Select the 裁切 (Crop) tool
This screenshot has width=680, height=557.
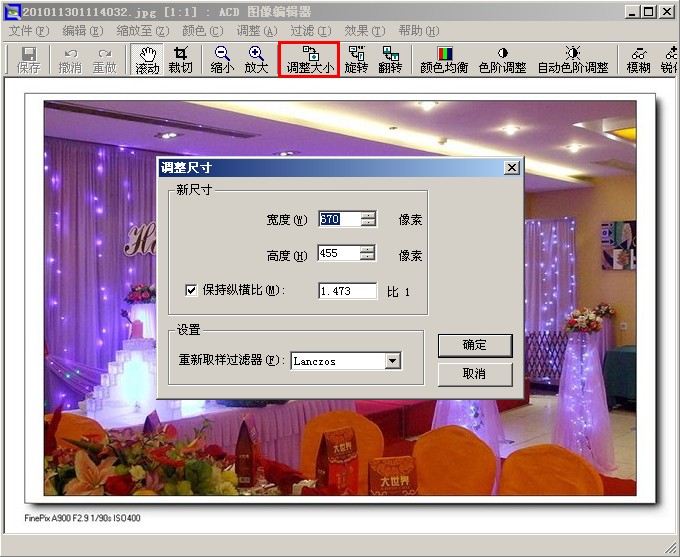pyautogui.click(x=180, y=60)
